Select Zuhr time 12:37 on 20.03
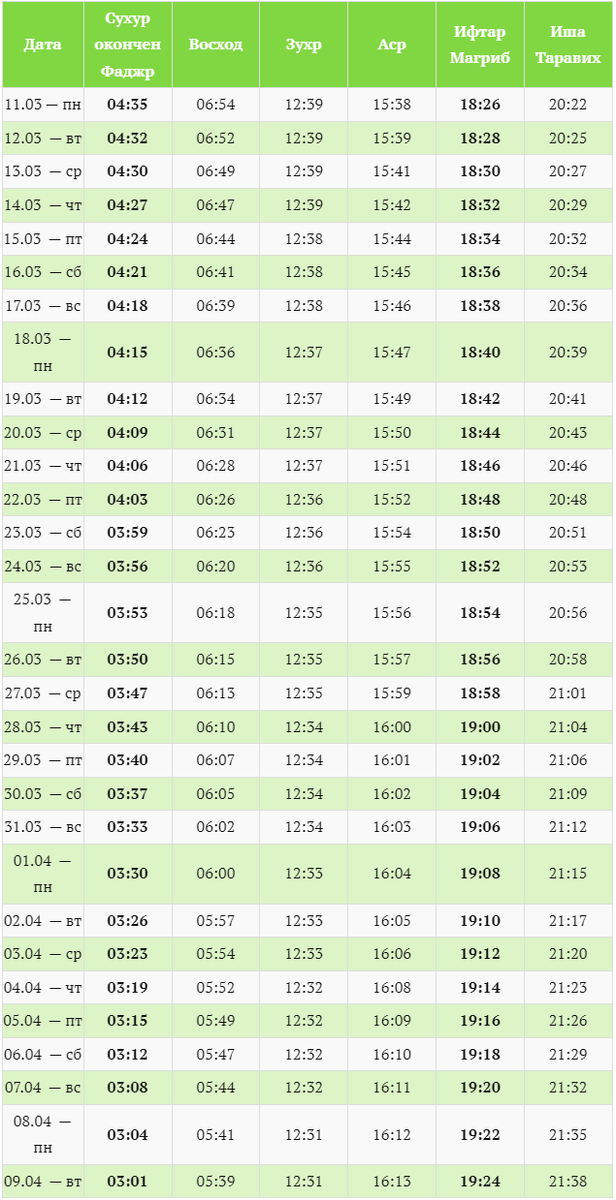 [304, 432]
